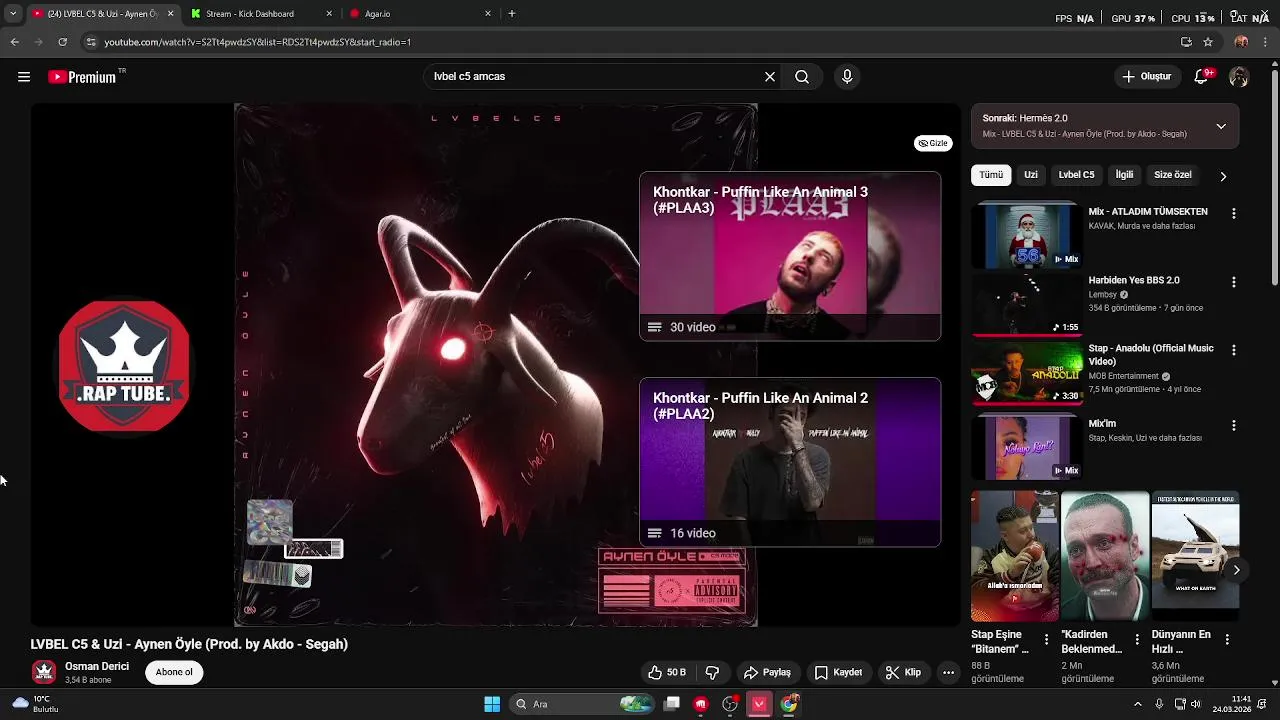Clear the search box text

(770, 77)
